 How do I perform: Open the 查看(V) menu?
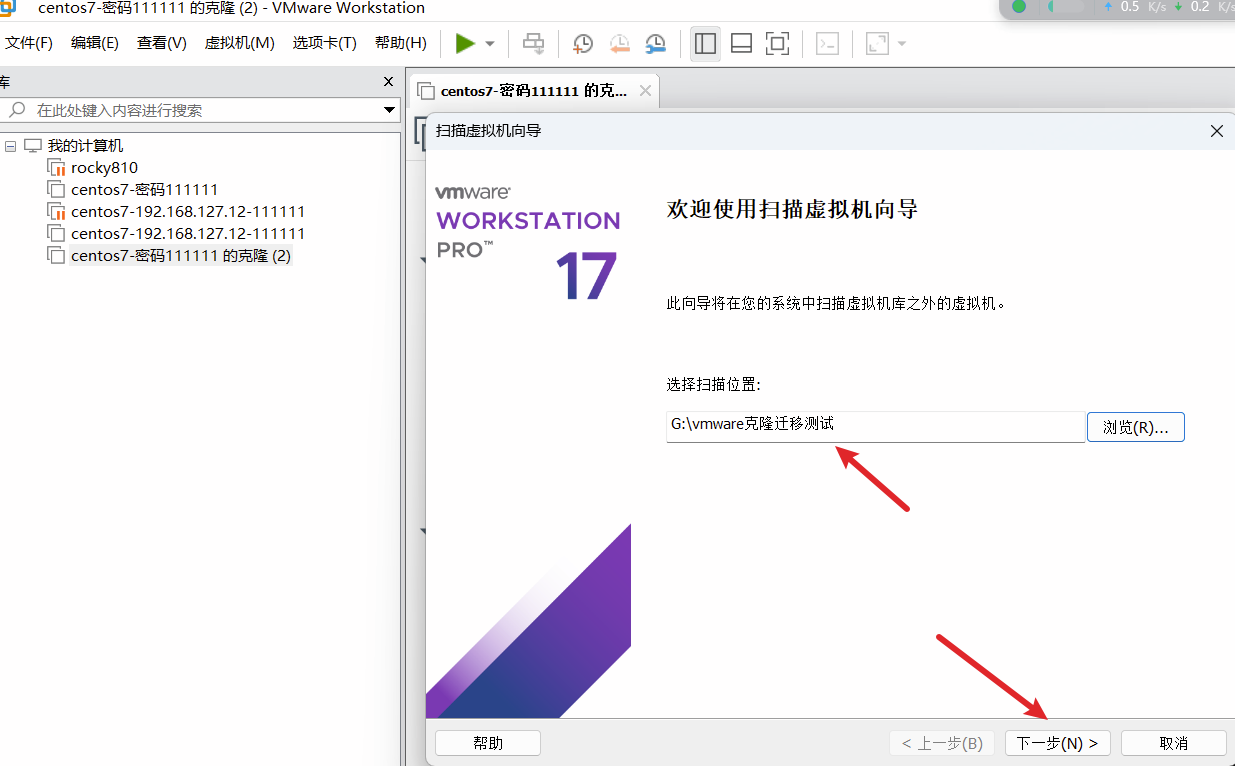pyautogui.click(x=162, y=43)
